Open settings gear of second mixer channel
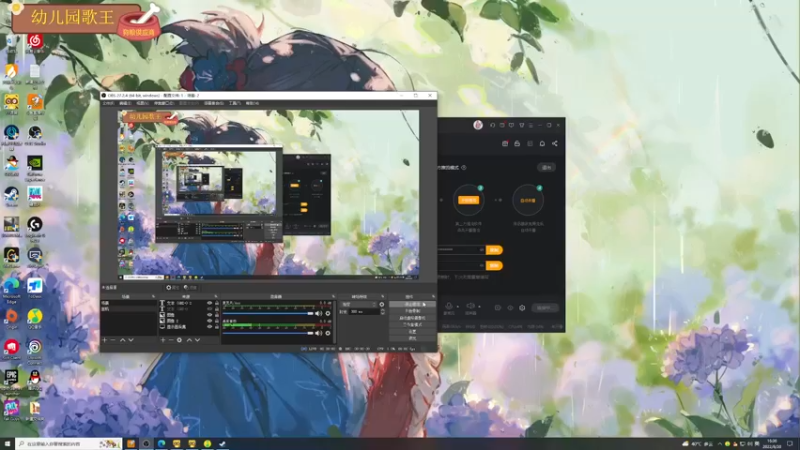Viewport: 800px width, 450px height. click(328, 333)
